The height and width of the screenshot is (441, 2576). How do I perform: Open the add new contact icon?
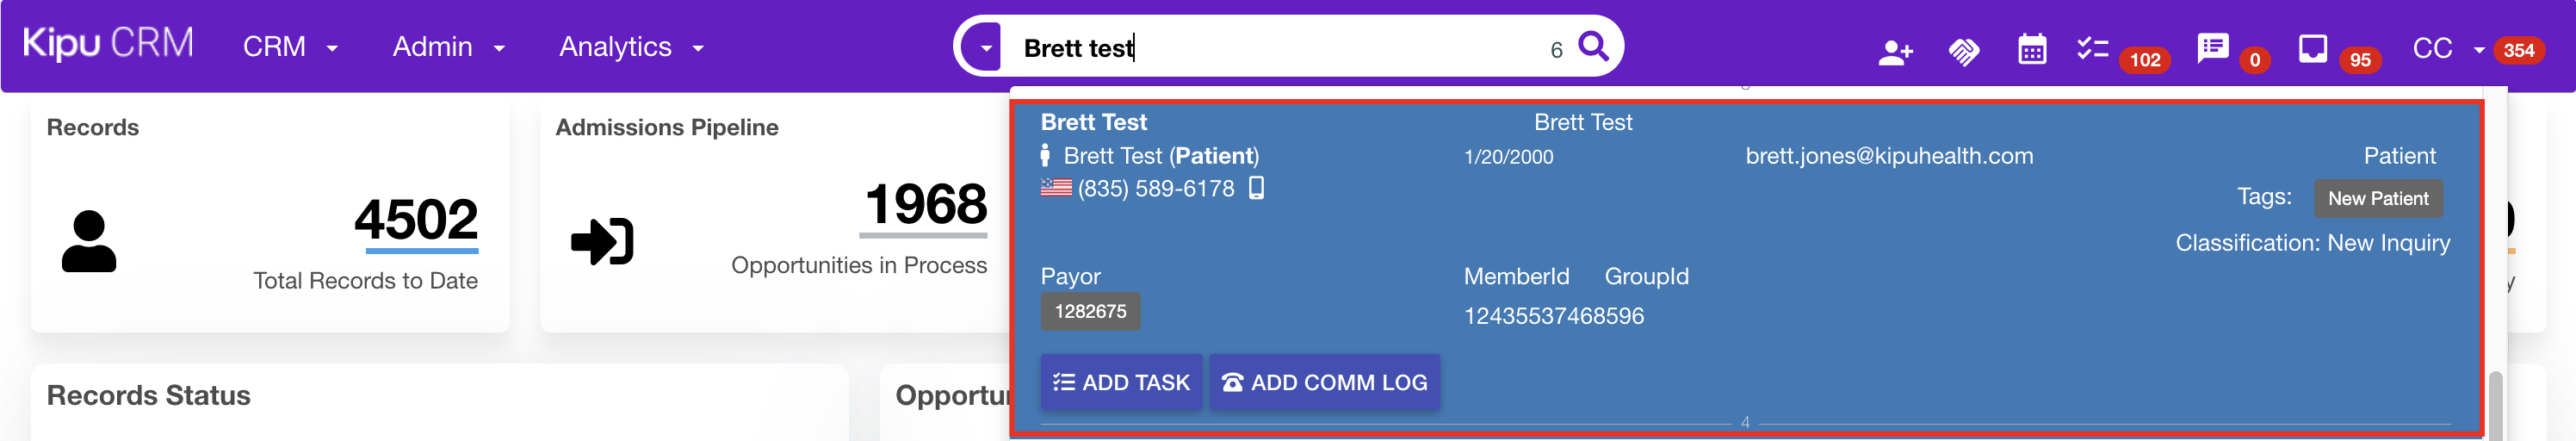pos(1895,52)
